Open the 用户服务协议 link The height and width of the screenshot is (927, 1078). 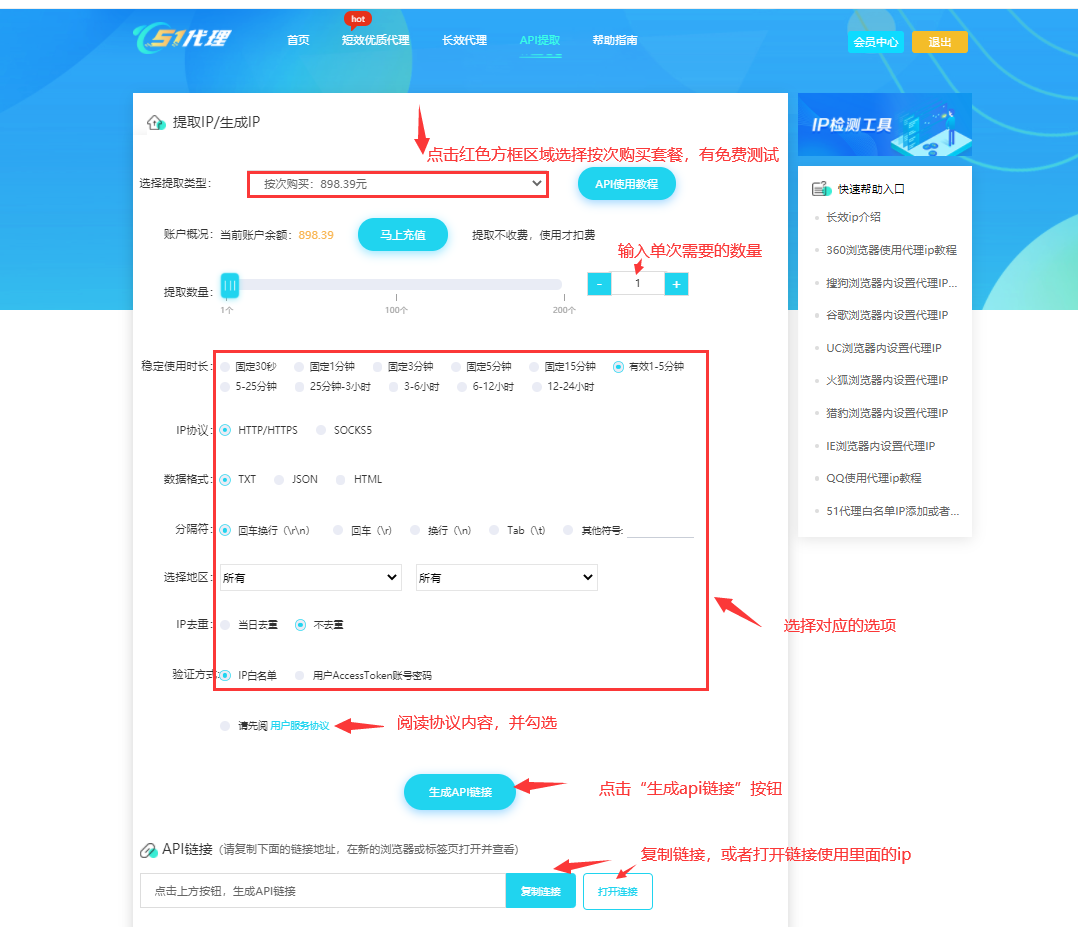click(300, 726)
